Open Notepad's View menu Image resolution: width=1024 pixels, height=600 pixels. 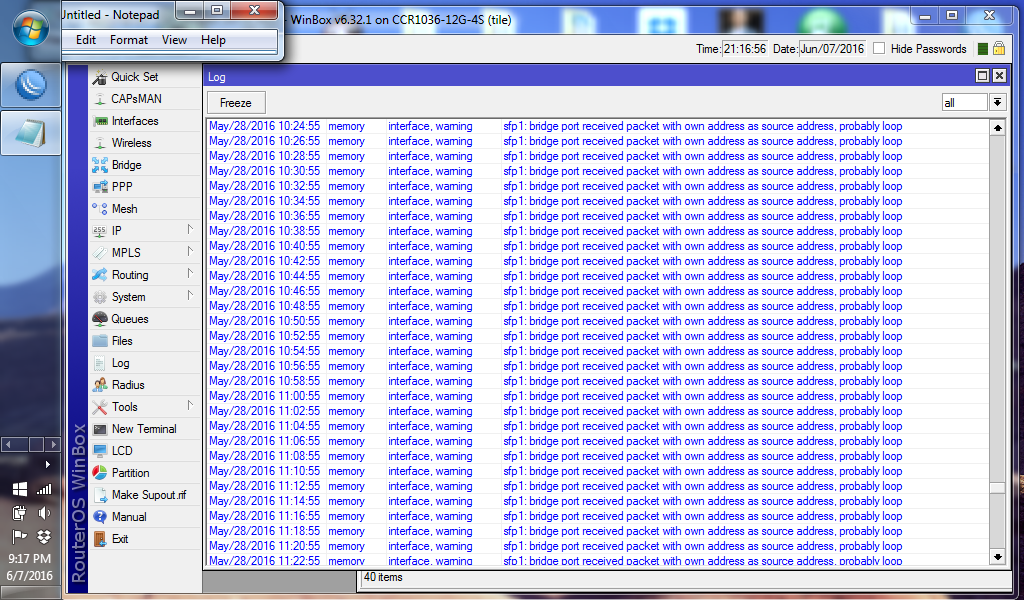[173, 40]
